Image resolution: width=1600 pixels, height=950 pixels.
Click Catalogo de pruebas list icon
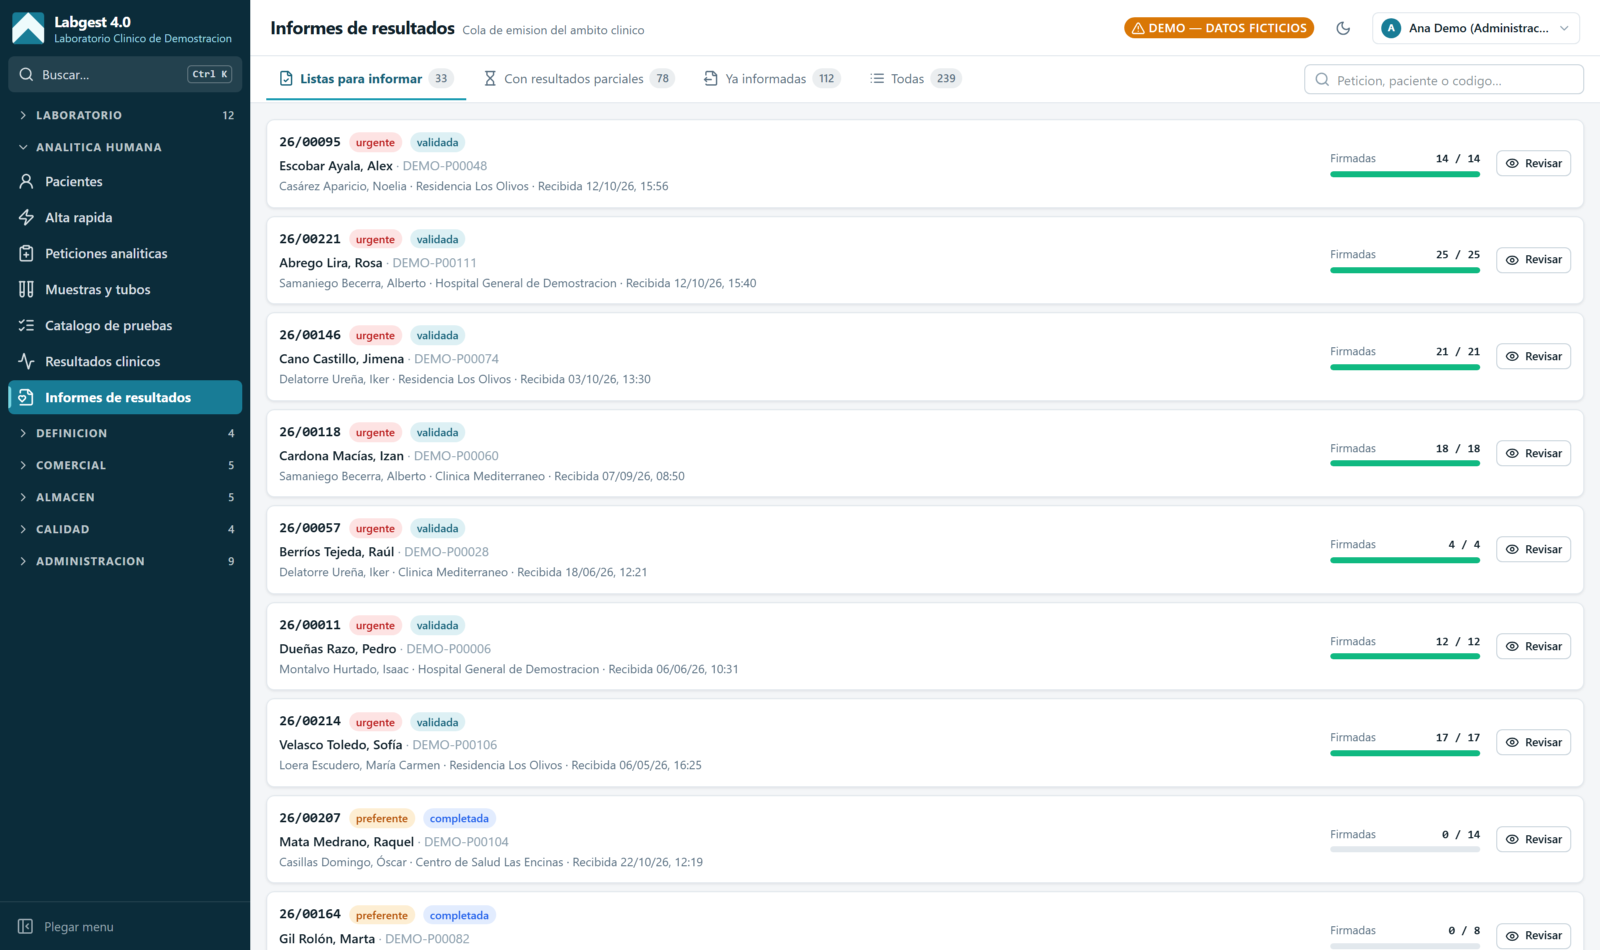click(x=26, y=326)
